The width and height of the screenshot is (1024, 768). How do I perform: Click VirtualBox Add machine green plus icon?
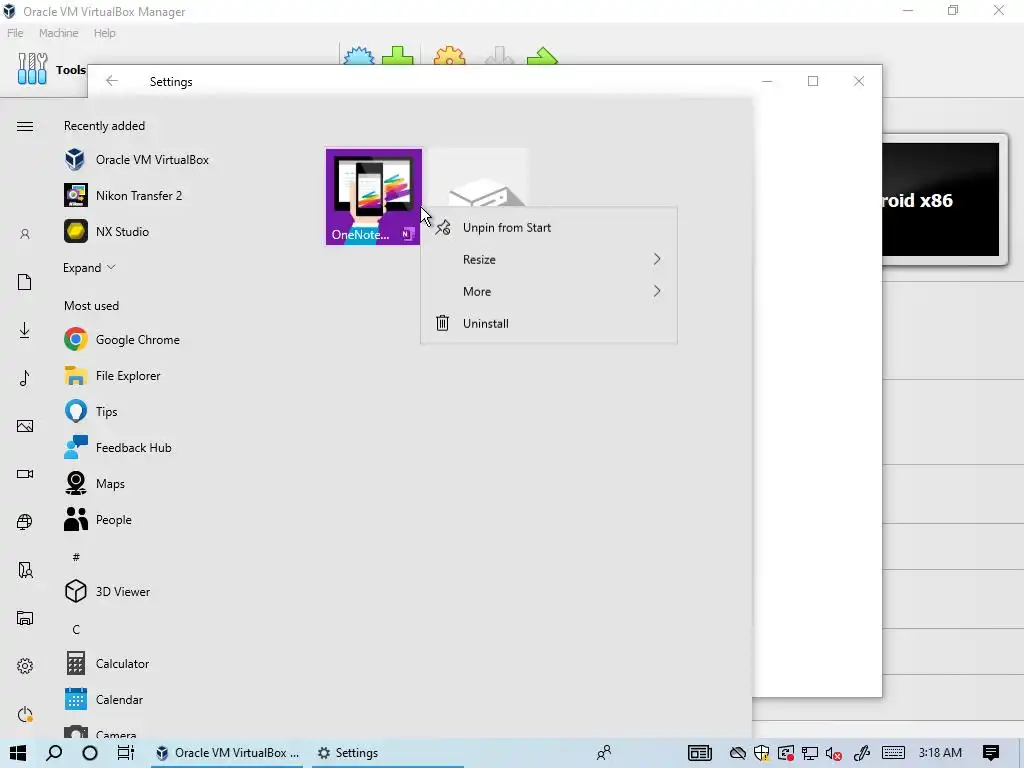[x=397, y=55]
